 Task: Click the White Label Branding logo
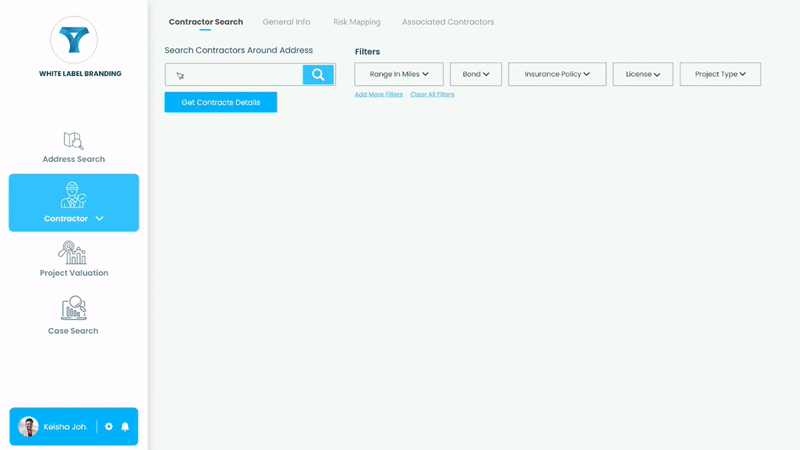[74, 40]
